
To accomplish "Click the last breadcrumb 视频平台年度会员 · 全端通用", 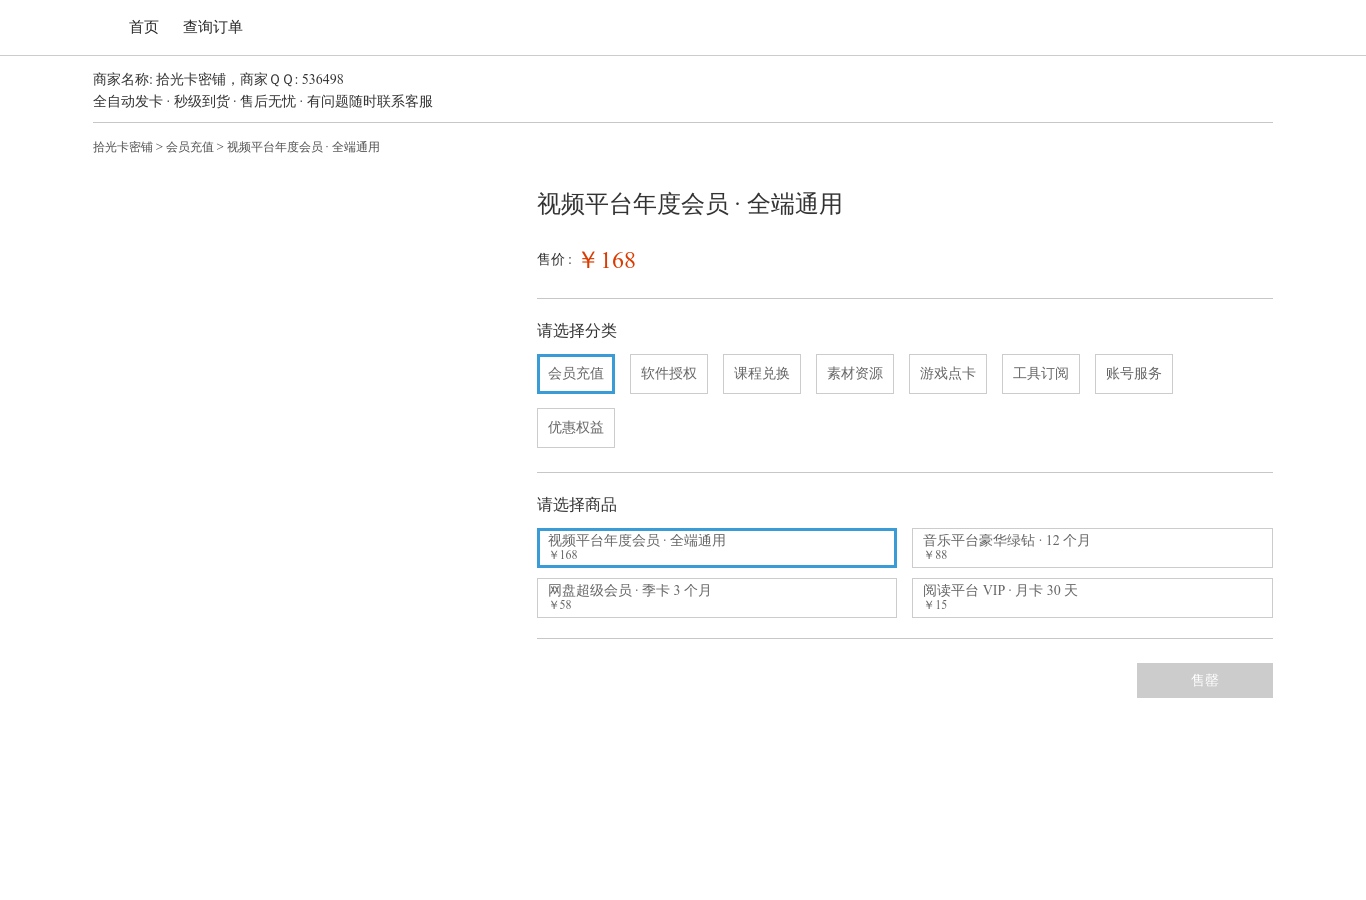I will [303, 147].
